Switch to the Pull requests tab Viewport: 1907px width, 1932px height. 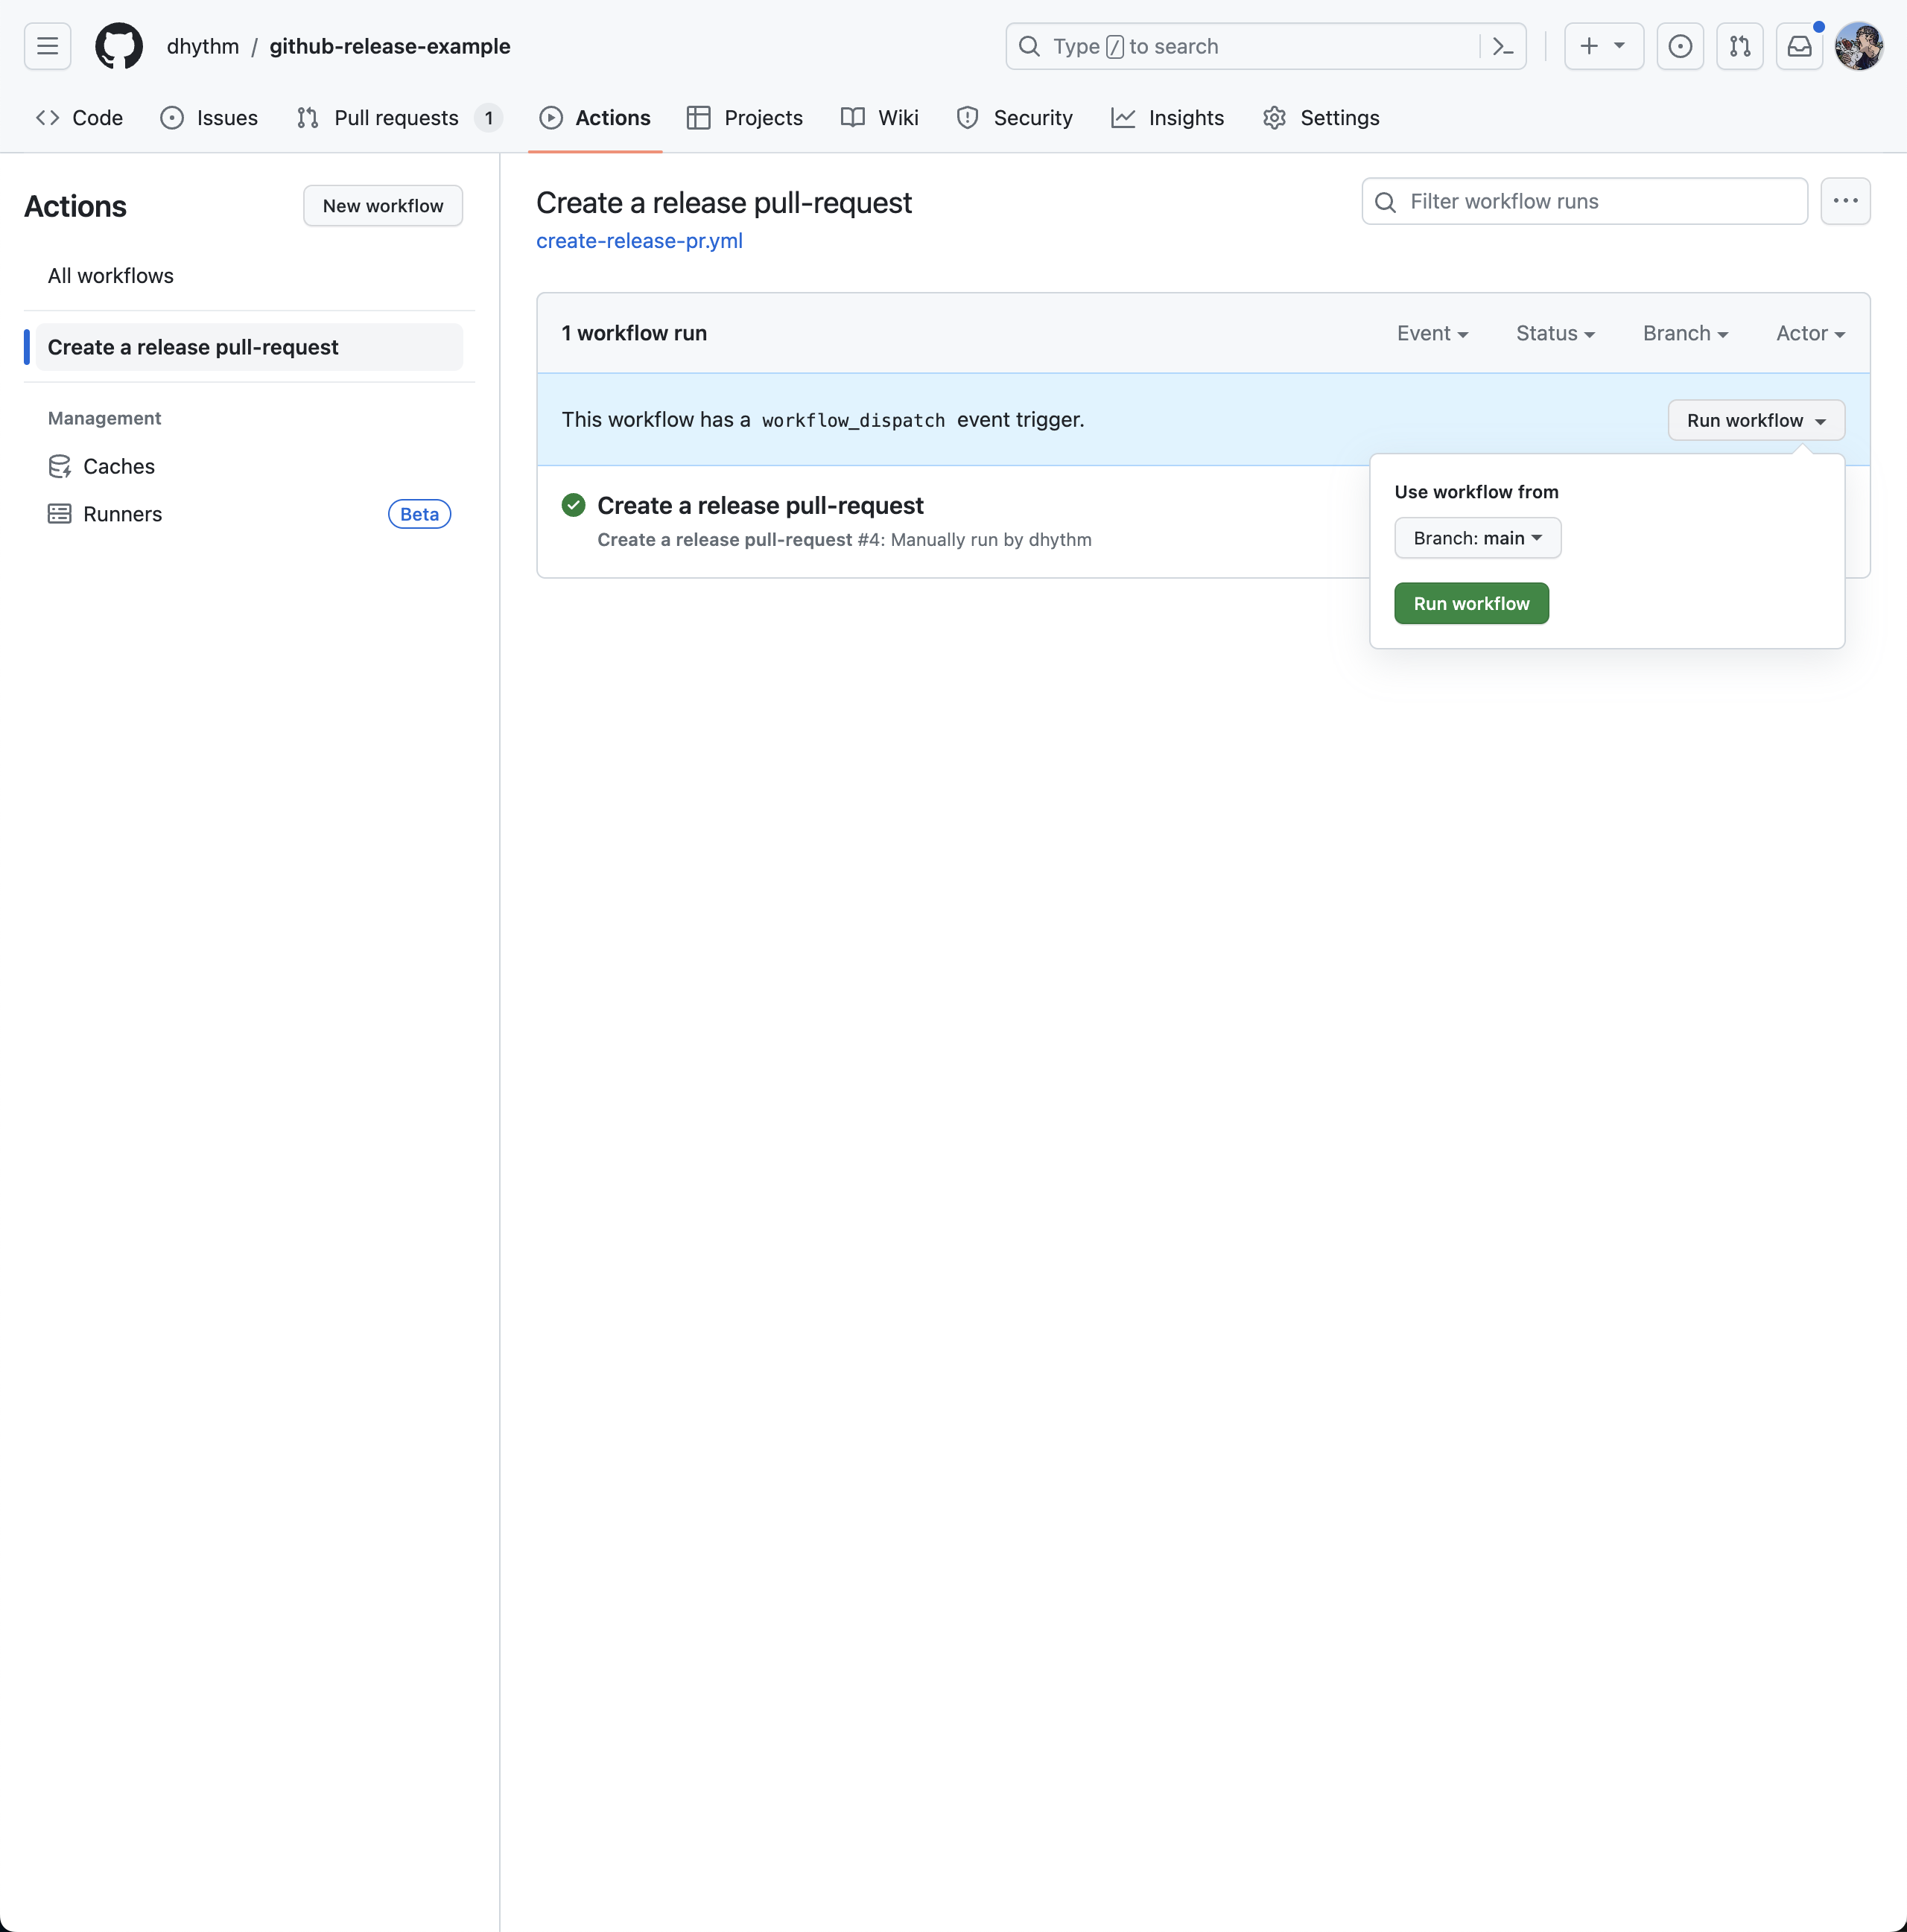pos(397,118)
